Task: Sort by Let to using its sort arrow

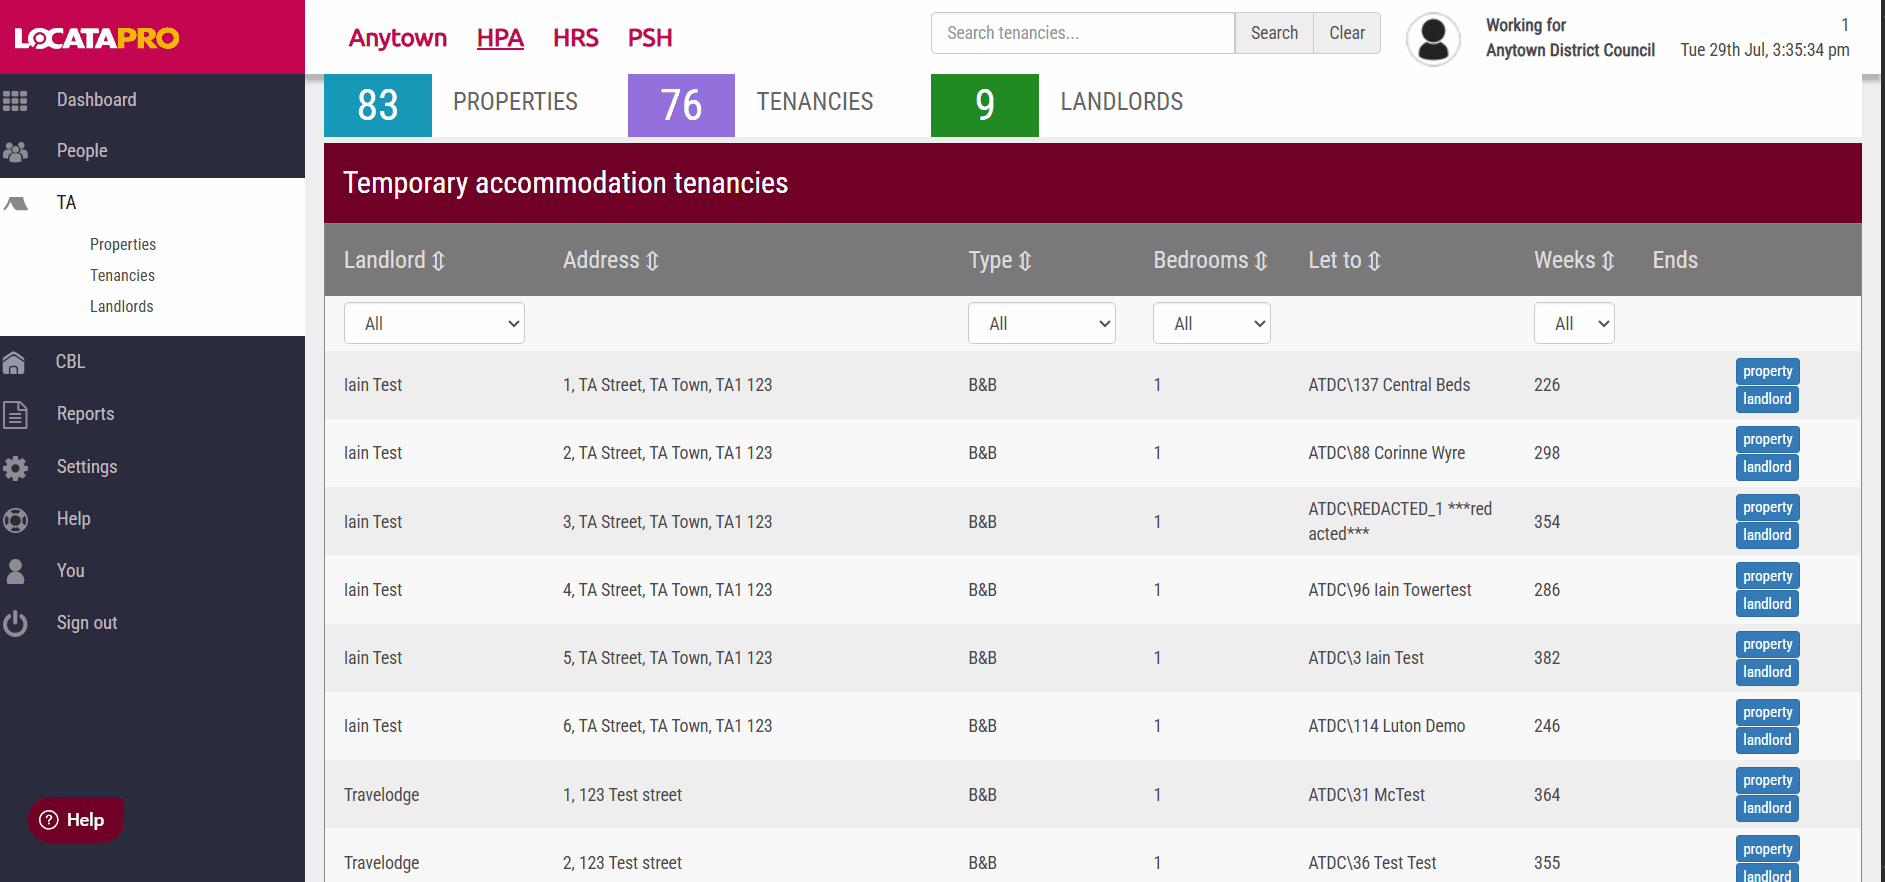Action: tap(1374, 261)
